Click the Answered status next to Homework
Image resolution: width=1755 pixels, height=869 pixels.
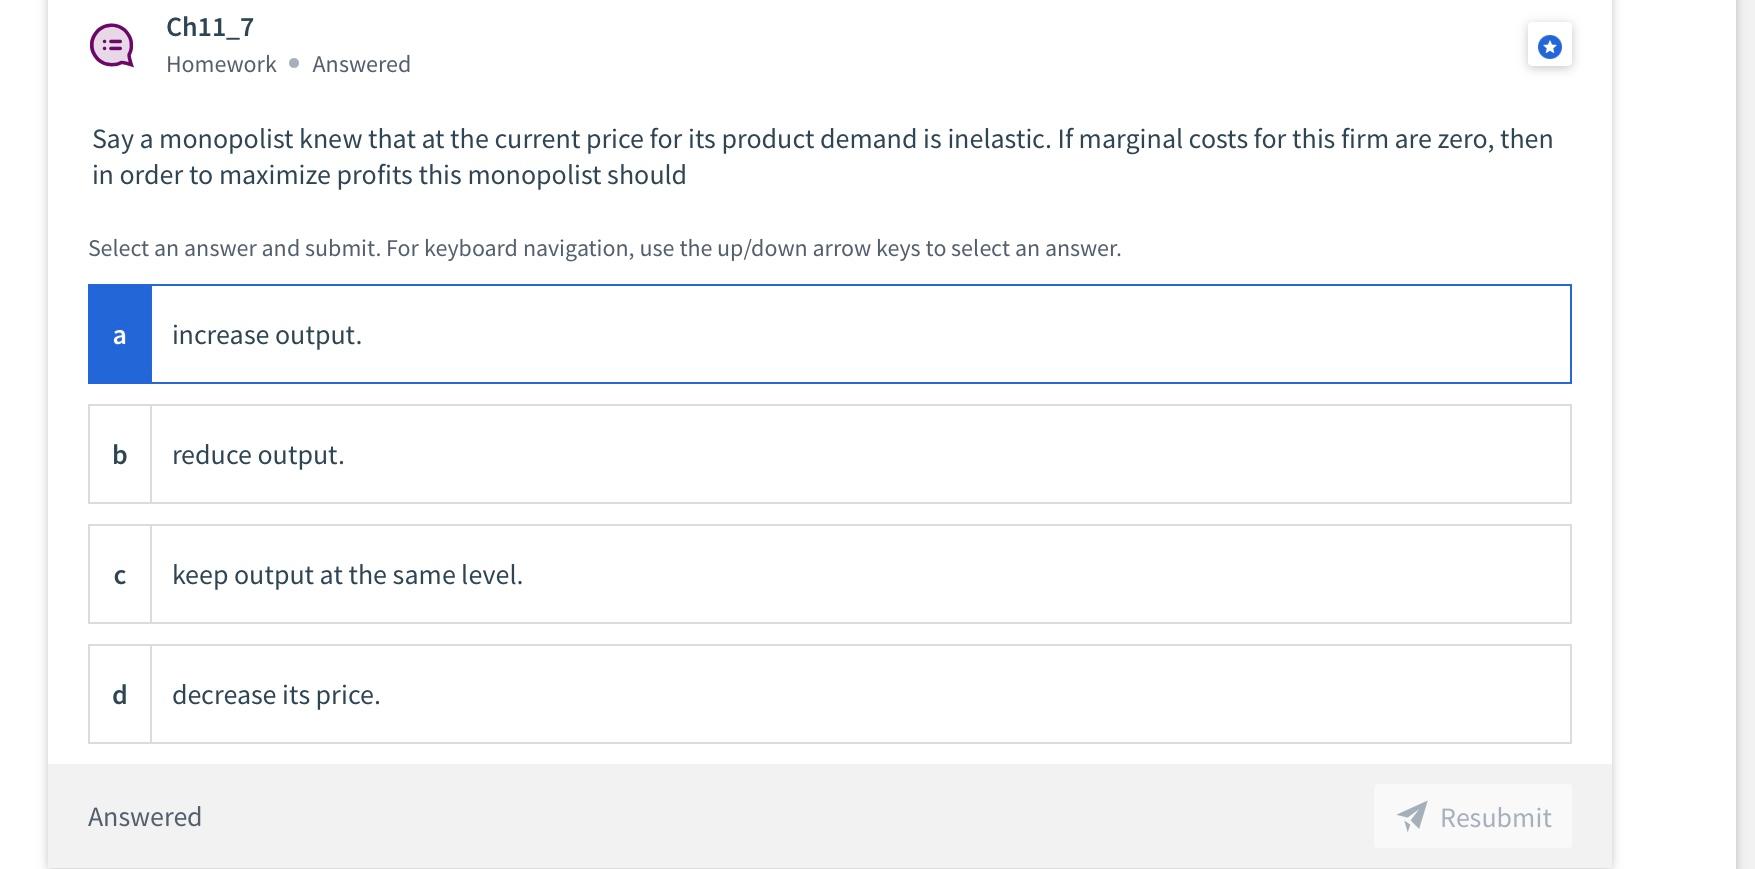pos(361,64)
